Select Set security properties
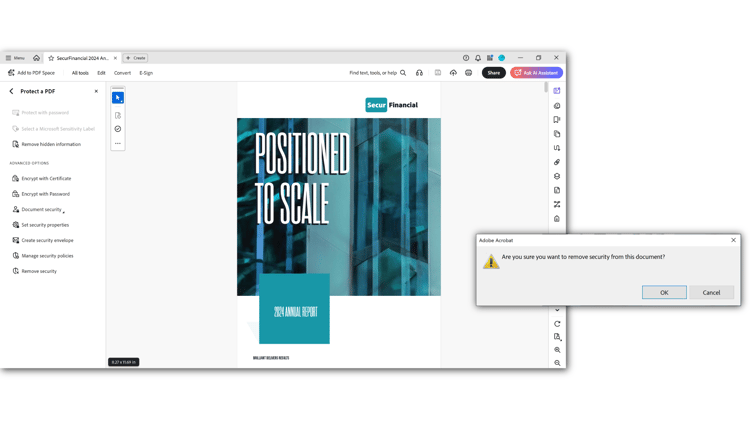750x421 pixels. (x=41, y=225)
